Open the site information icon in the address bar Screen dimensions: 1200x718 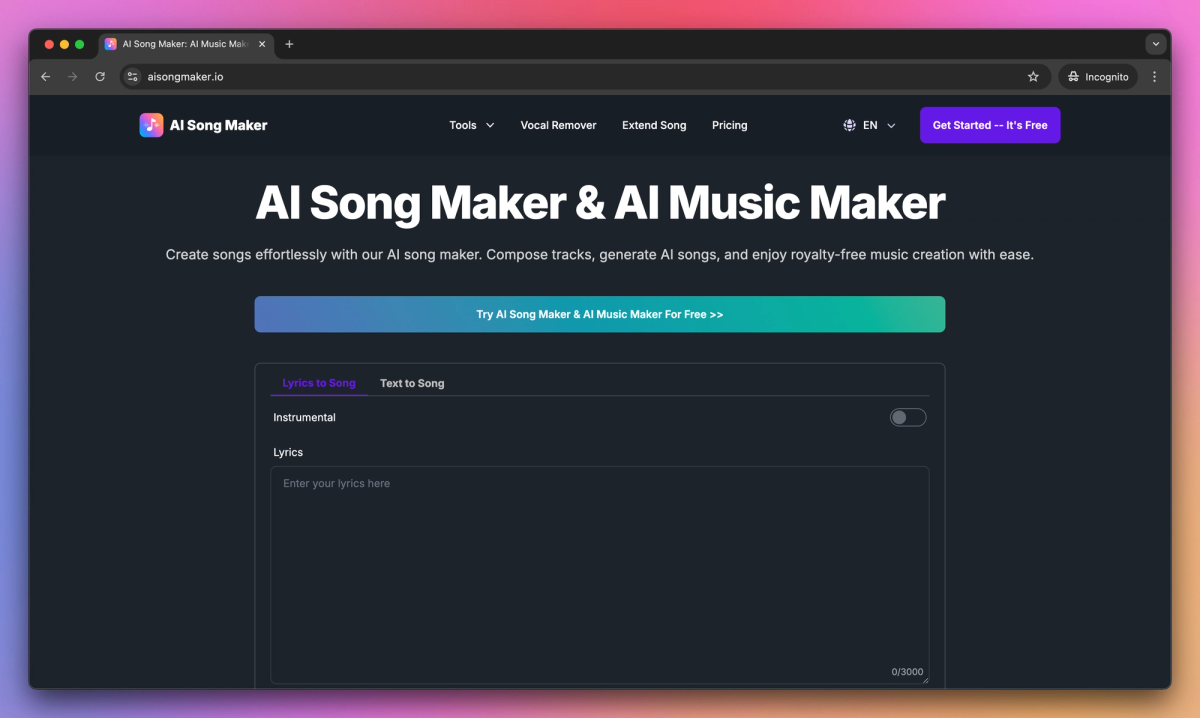pyautogui.click(x=132, y=77)
